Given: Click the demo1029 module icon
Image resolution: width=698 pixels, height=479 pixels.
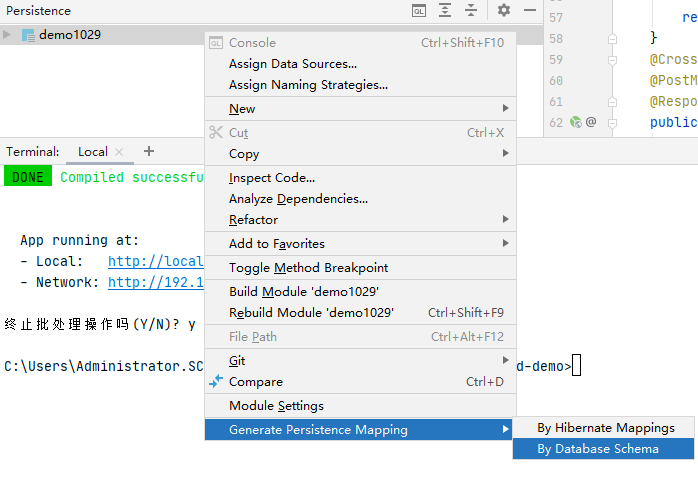Looking at the screenshot, I should [x=28, y=35].
